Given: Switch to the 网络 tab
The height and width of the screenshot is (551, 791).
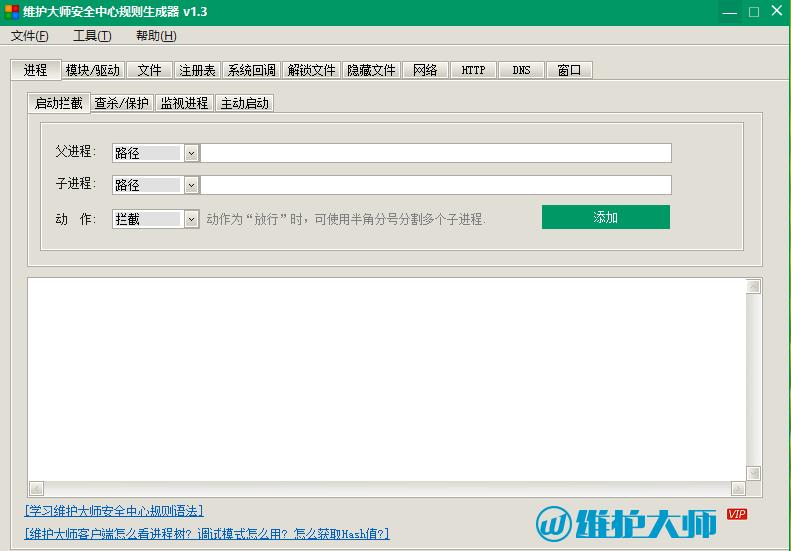Looking at the screenshot, I should [x=425, y=70].
